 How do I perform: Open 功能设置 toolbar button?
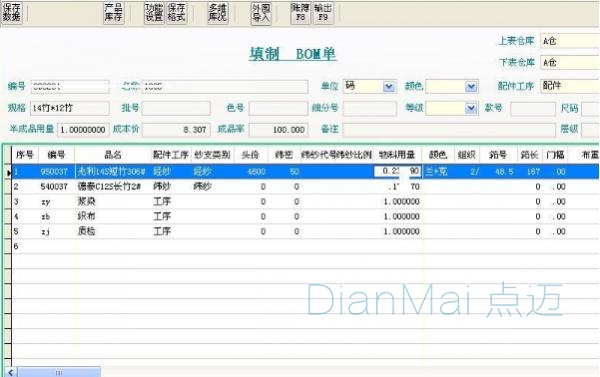(x=154, y=13)
